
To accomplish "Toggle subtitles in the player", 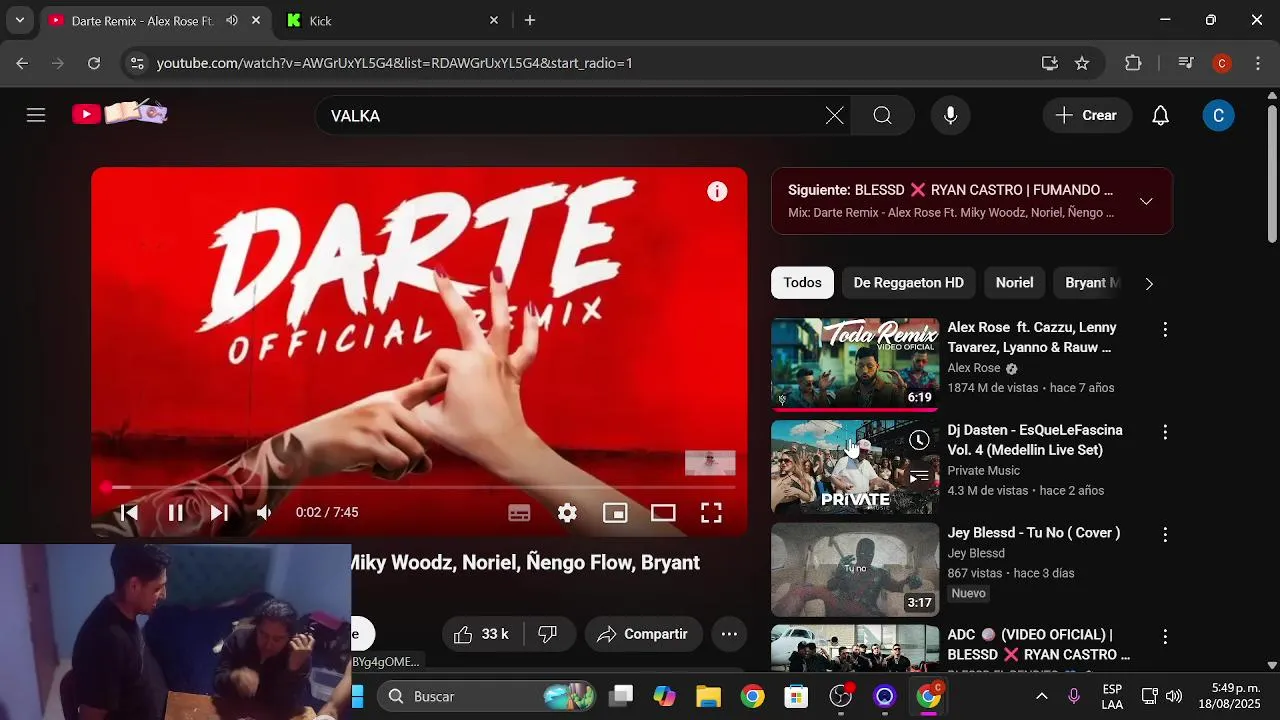I will tap(519, 513).
